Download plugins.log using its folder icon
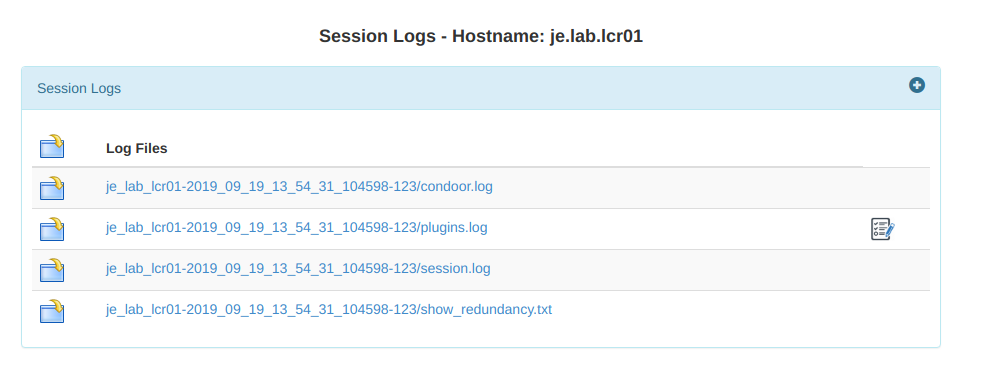The image size is (997, 387). [52, 229]
